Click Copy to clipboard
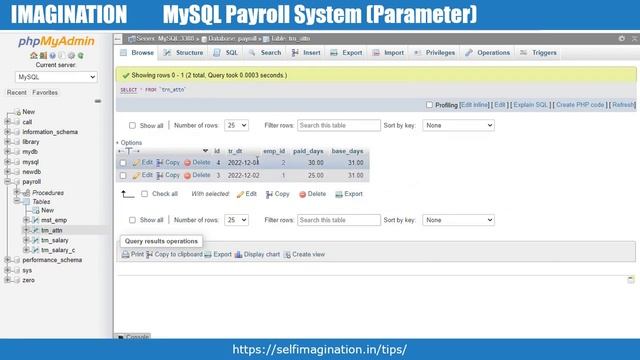640x360 pixels. pos(174,254)
